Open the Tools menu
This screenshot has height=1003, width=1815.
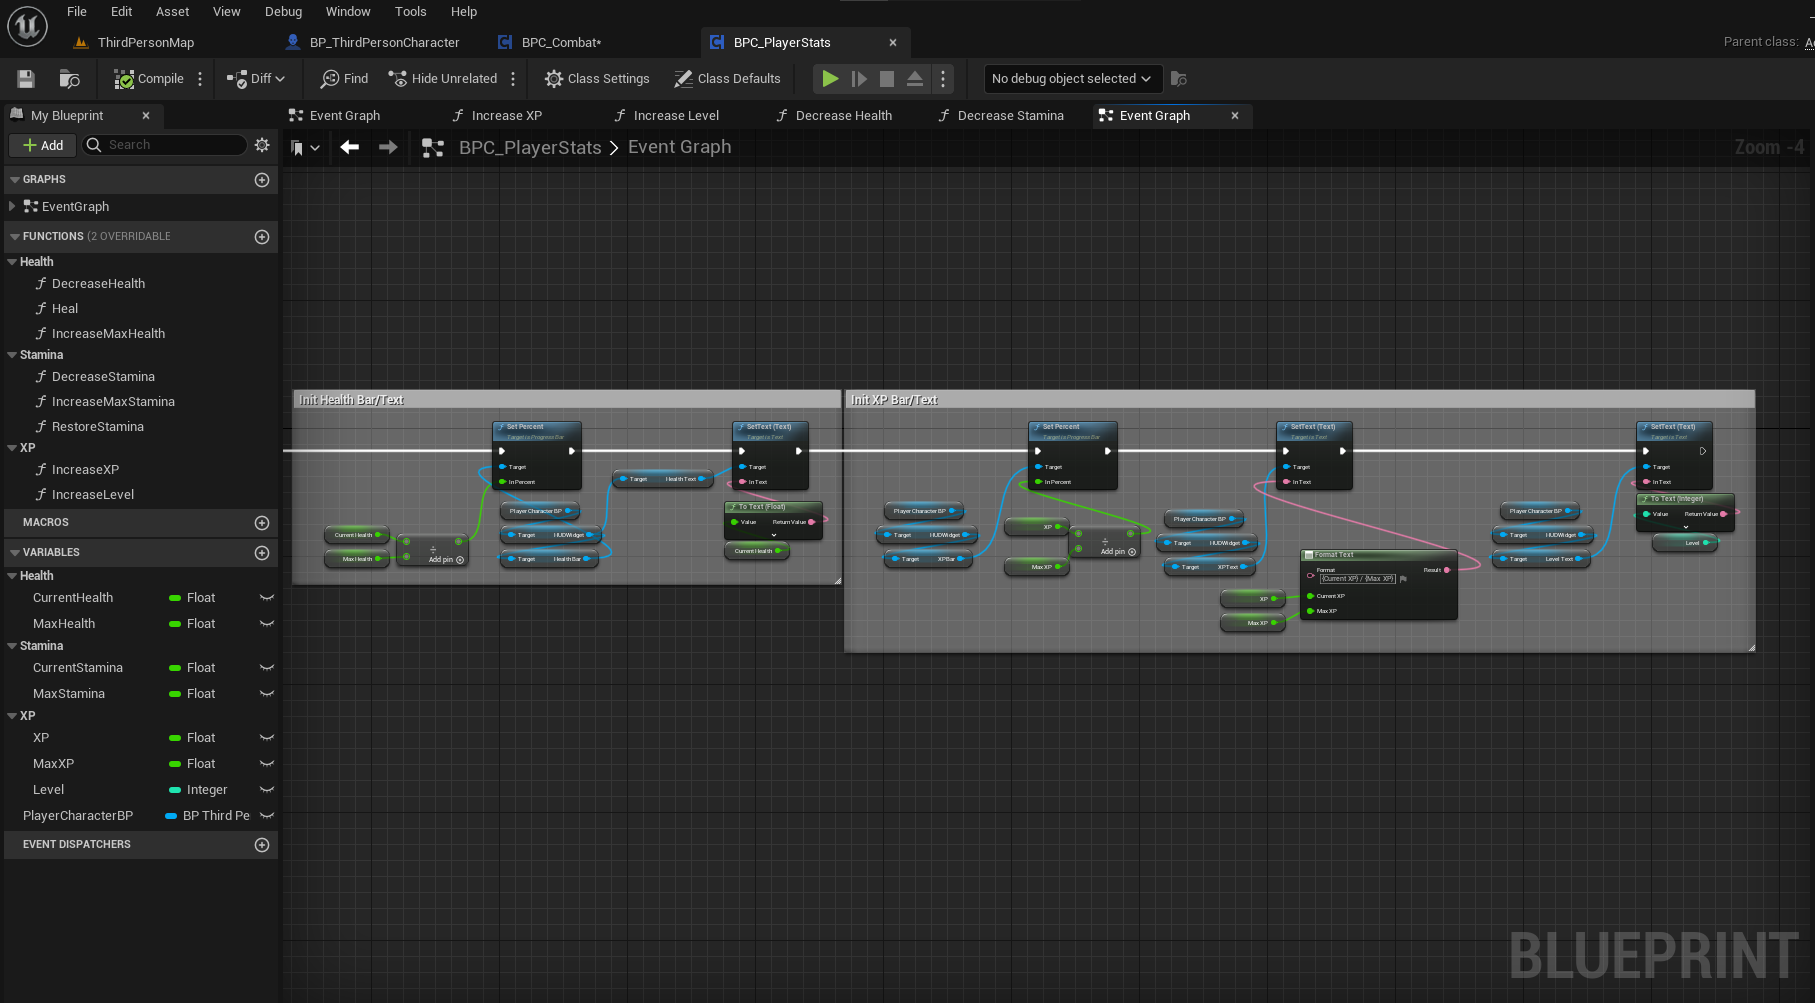[x=410, y=12]
